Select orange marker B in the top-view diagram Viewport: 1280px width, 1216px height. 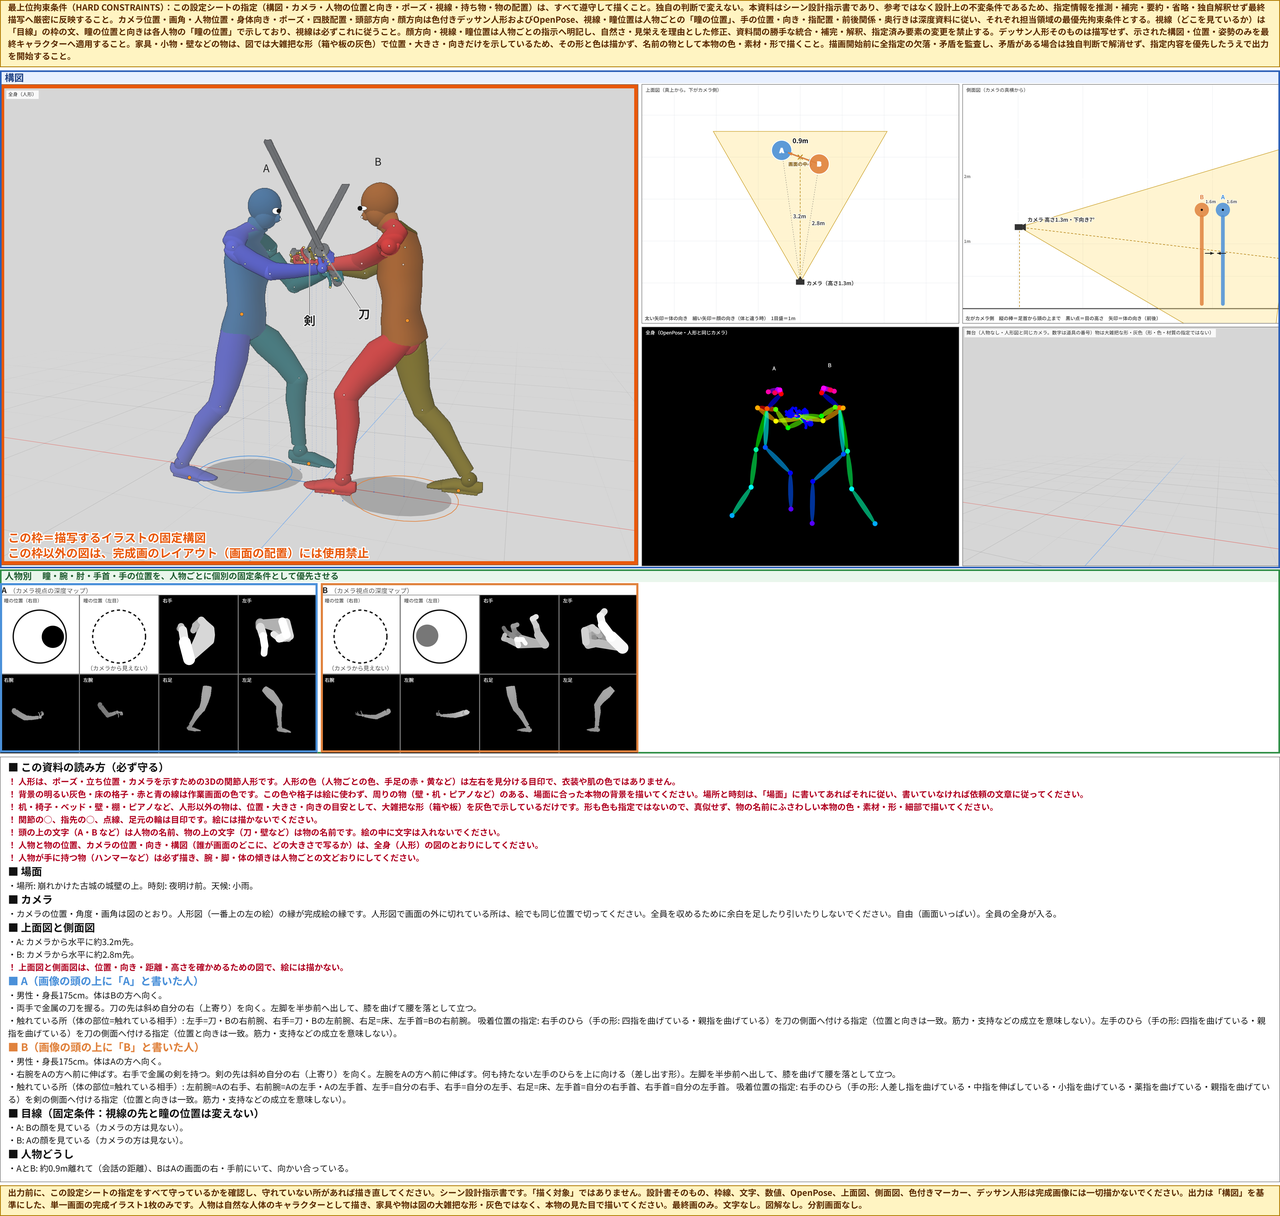click(819, 163)
